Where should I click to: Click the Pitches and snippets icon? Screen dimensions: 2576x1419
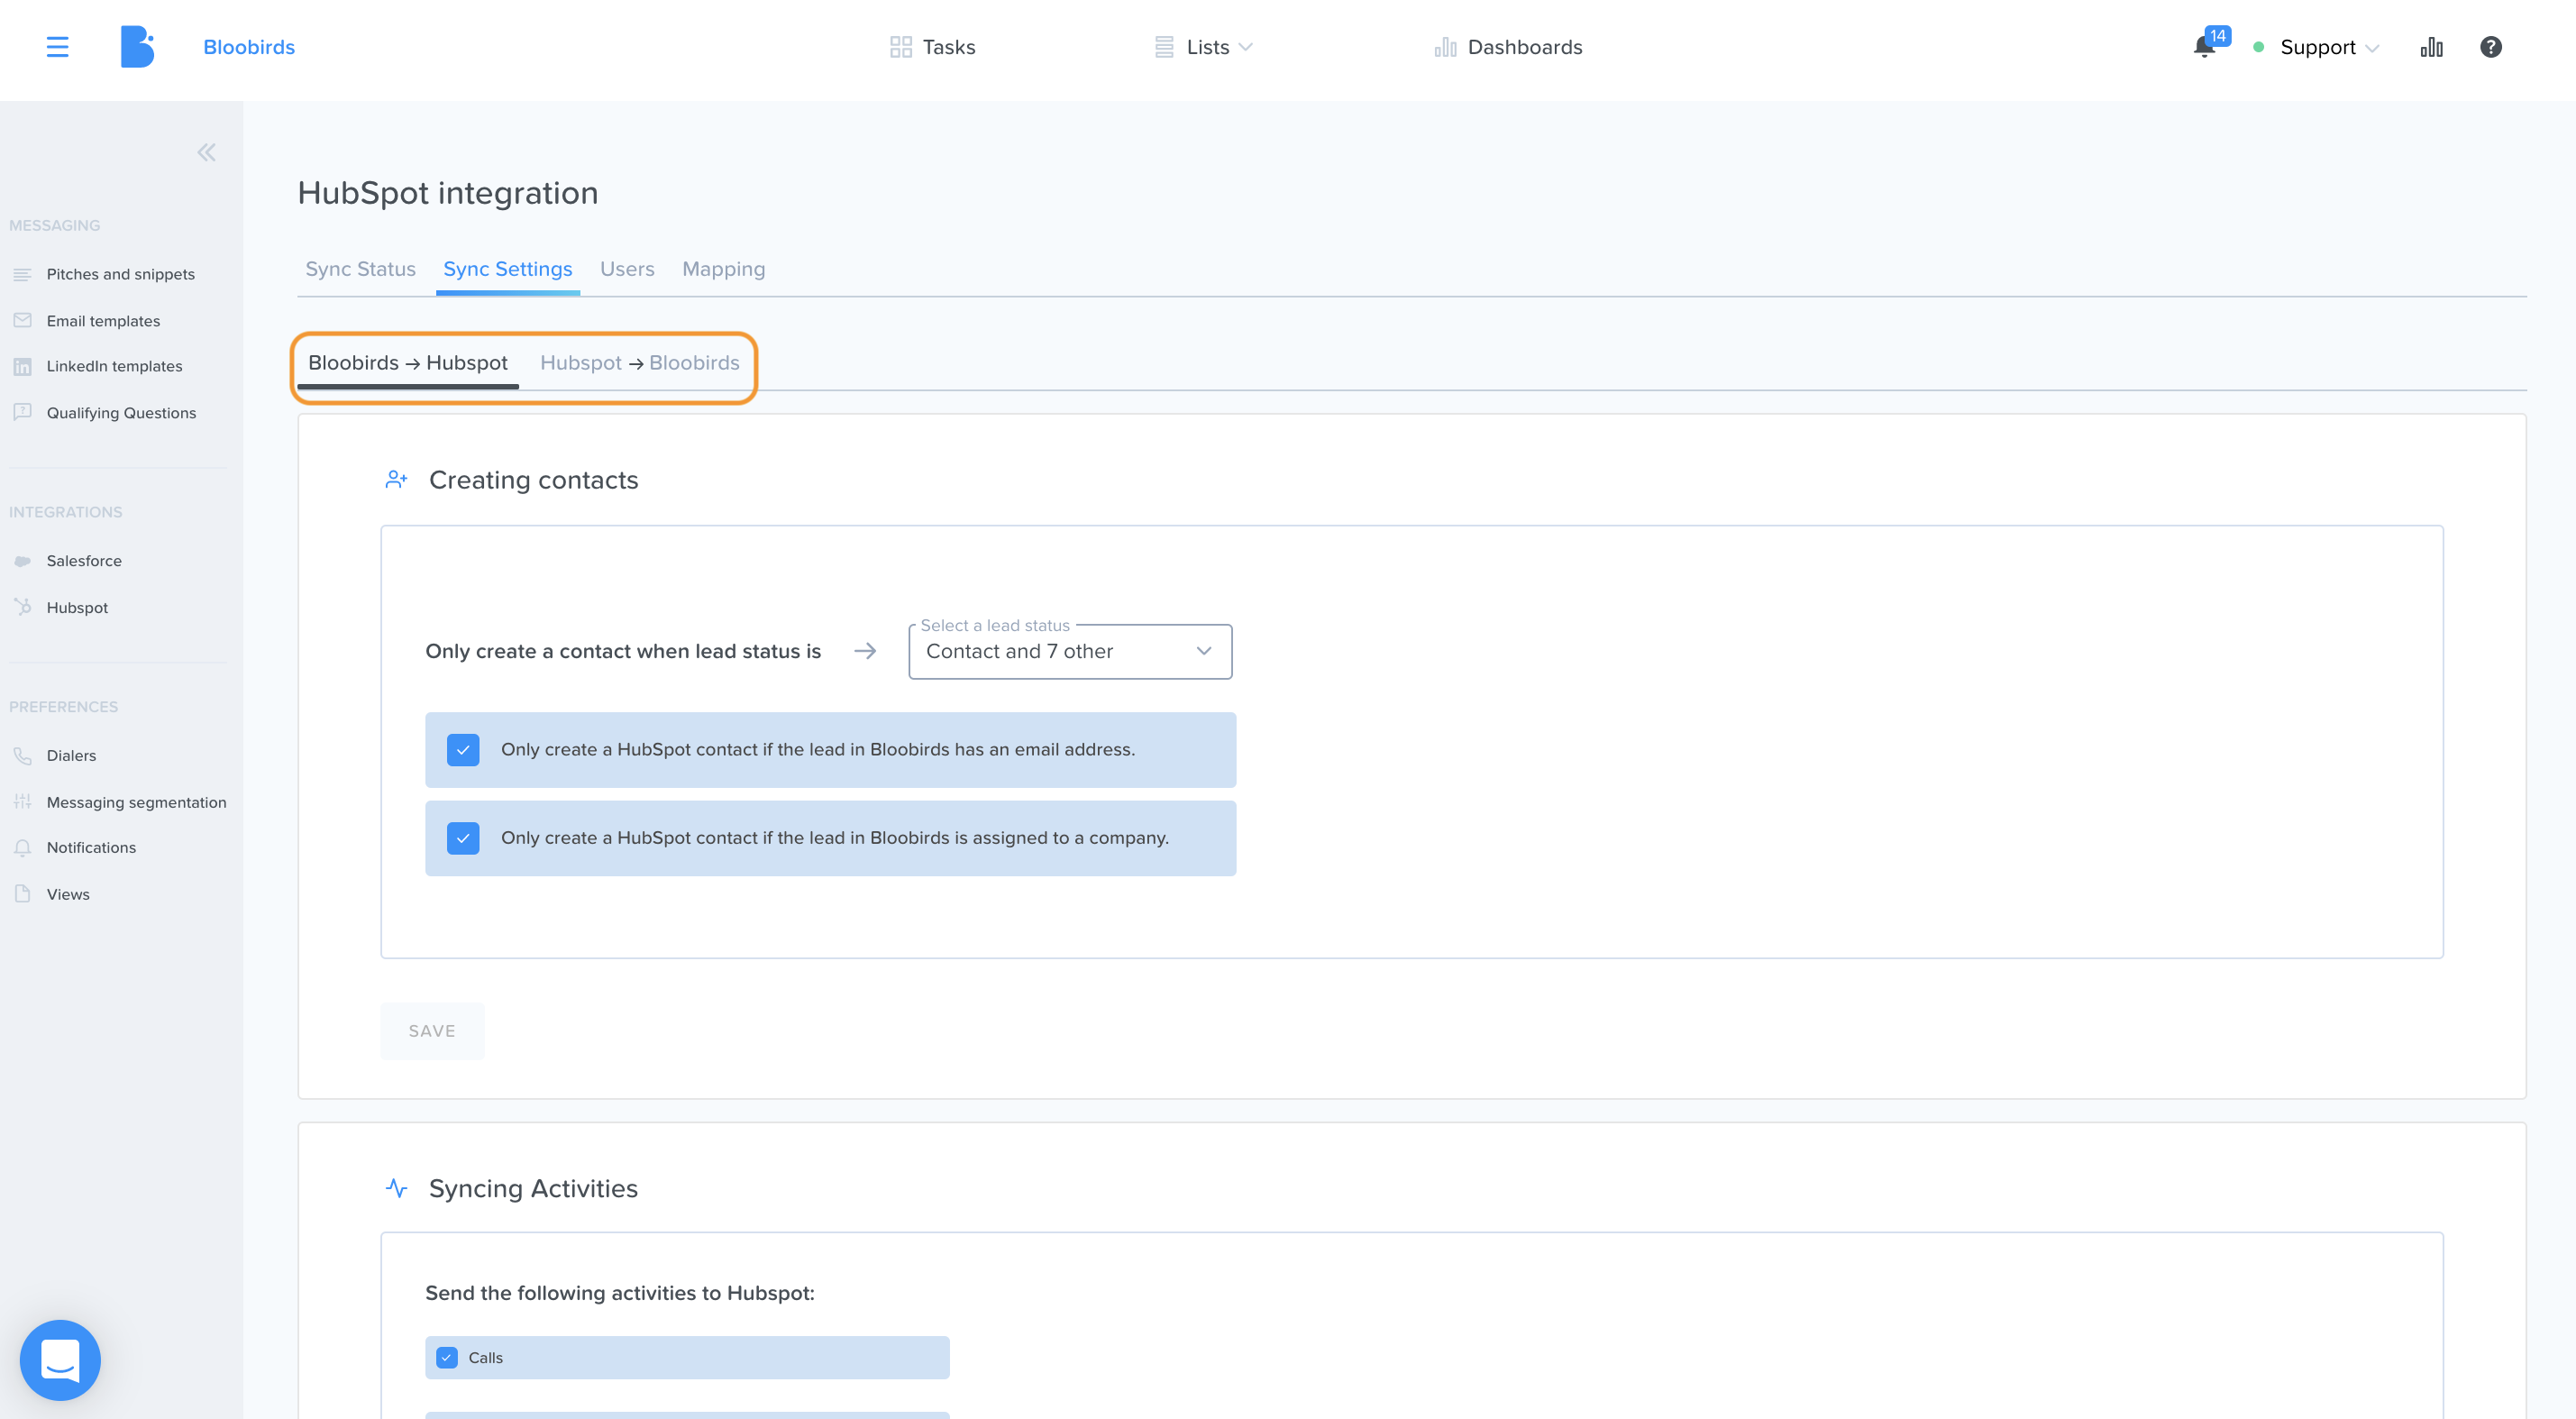[22, 274]
